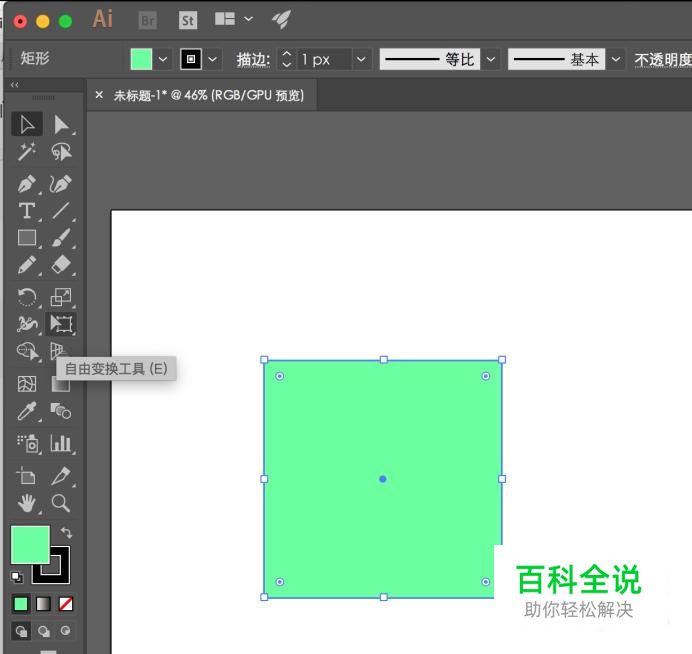Select the Type tool

[x=27, y=211]
